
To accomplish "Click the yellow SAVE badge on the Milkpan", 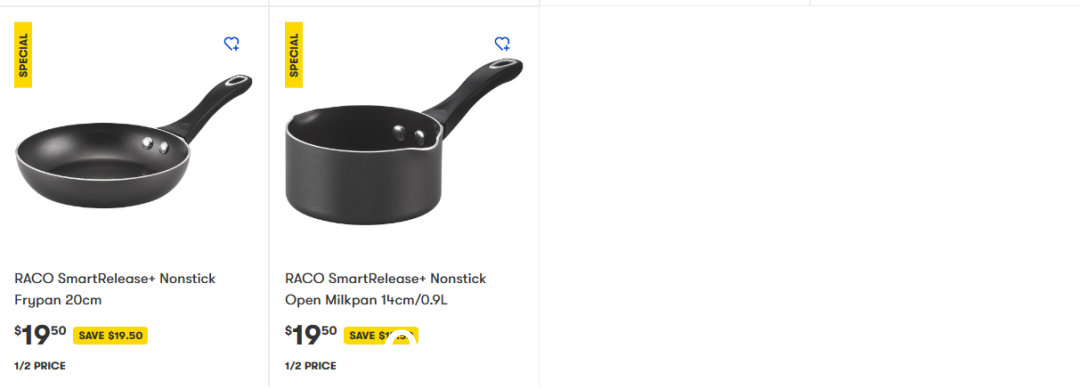I will [381, 336].
